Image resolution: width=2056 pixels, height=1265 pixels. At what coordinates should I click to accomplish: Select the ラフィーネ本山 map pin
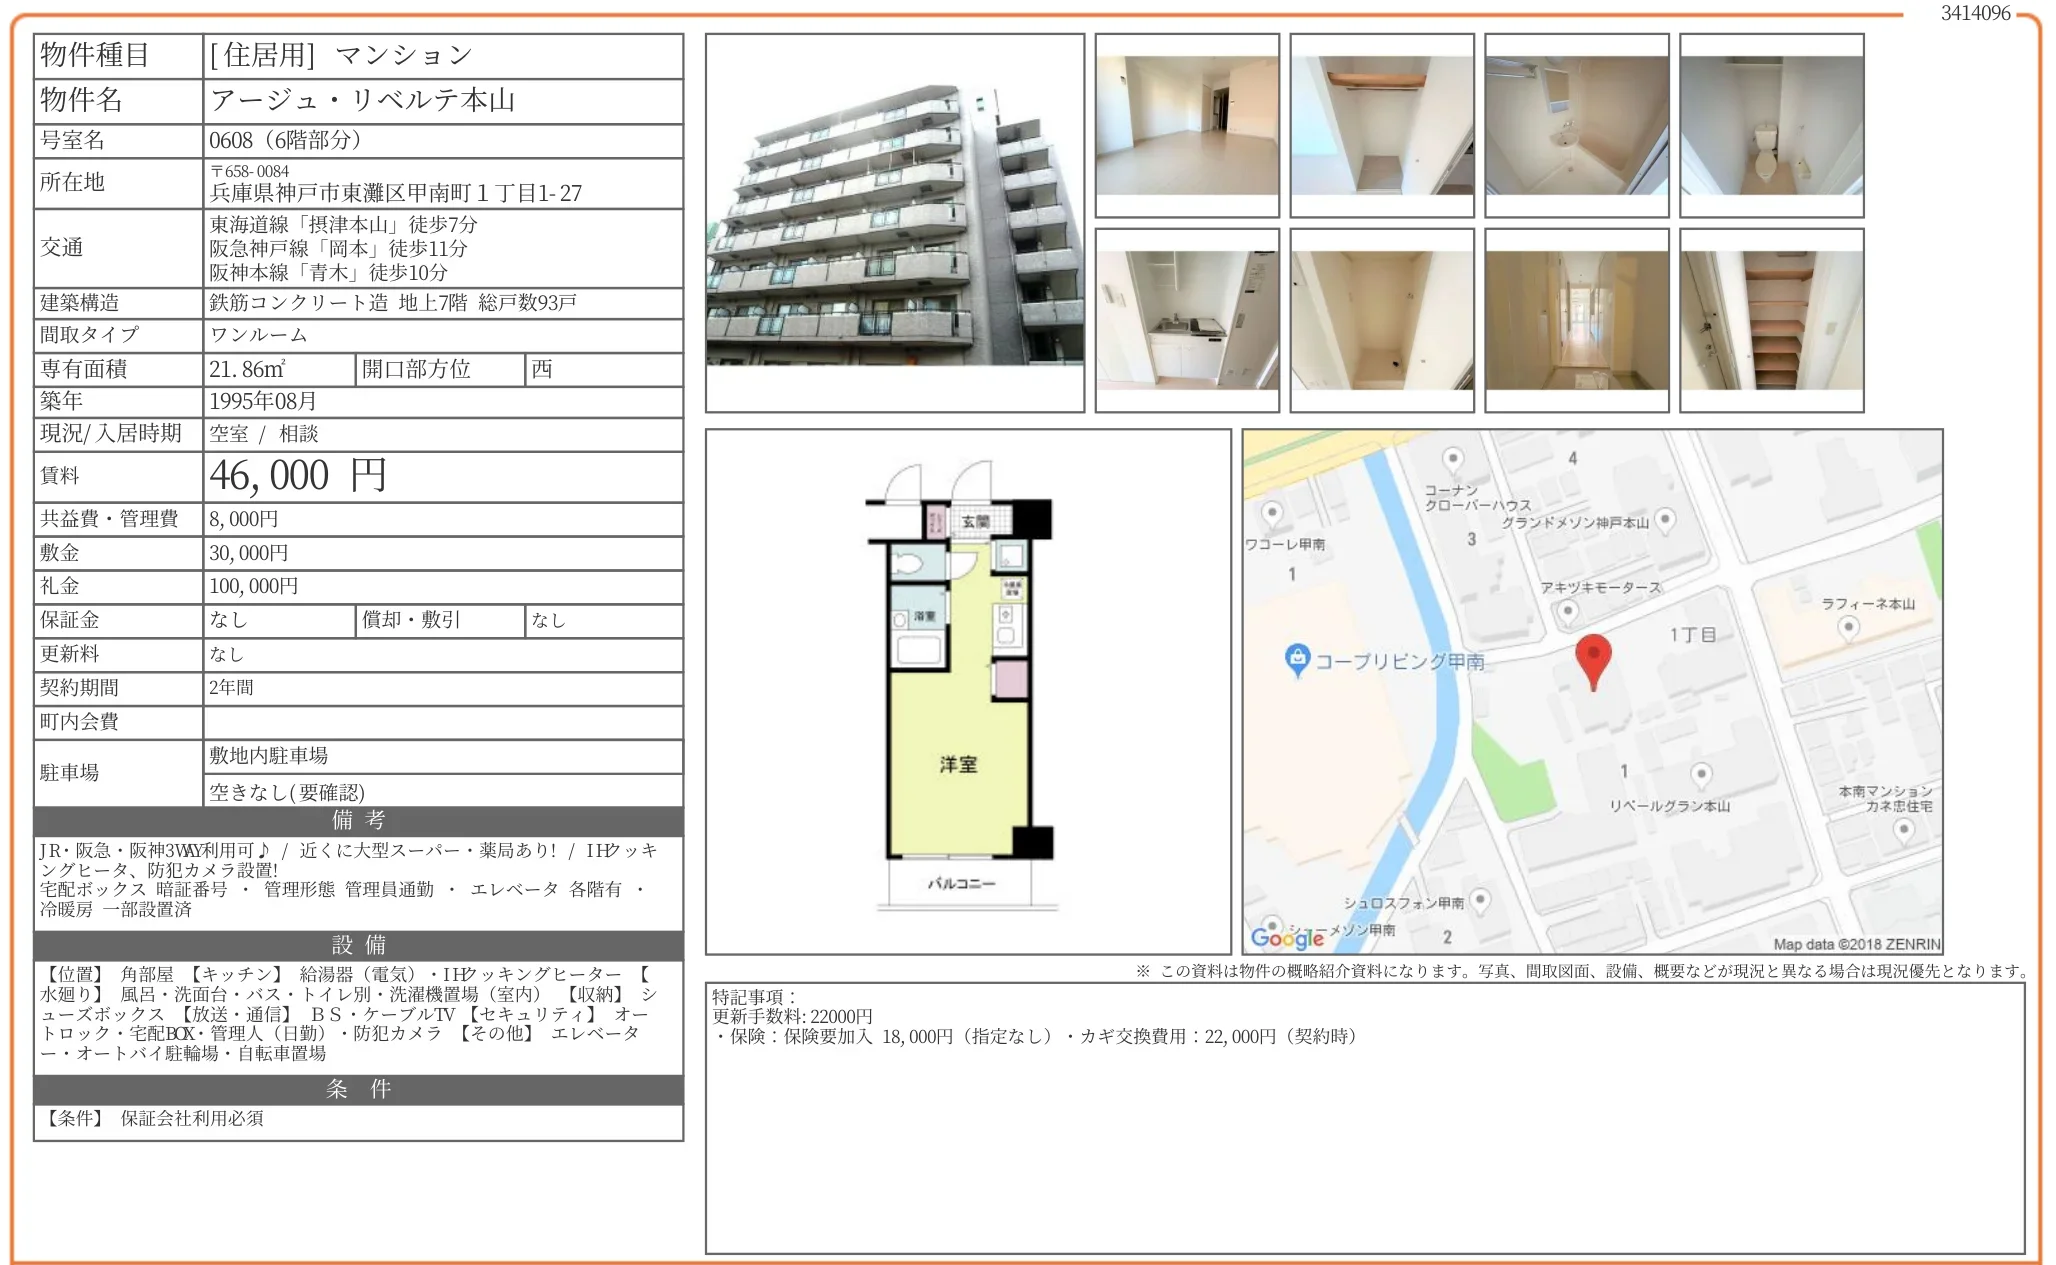(x=1850, y=625)
